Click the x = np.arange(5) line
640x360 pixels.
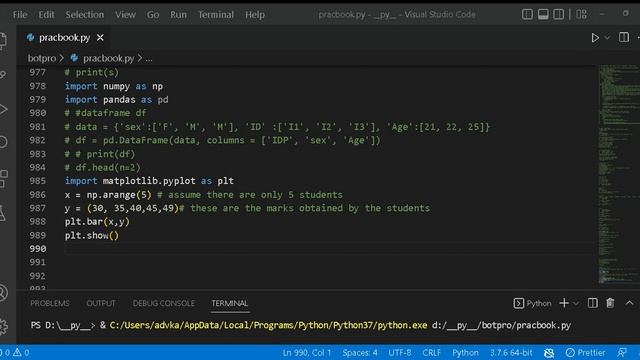[203, 195]
